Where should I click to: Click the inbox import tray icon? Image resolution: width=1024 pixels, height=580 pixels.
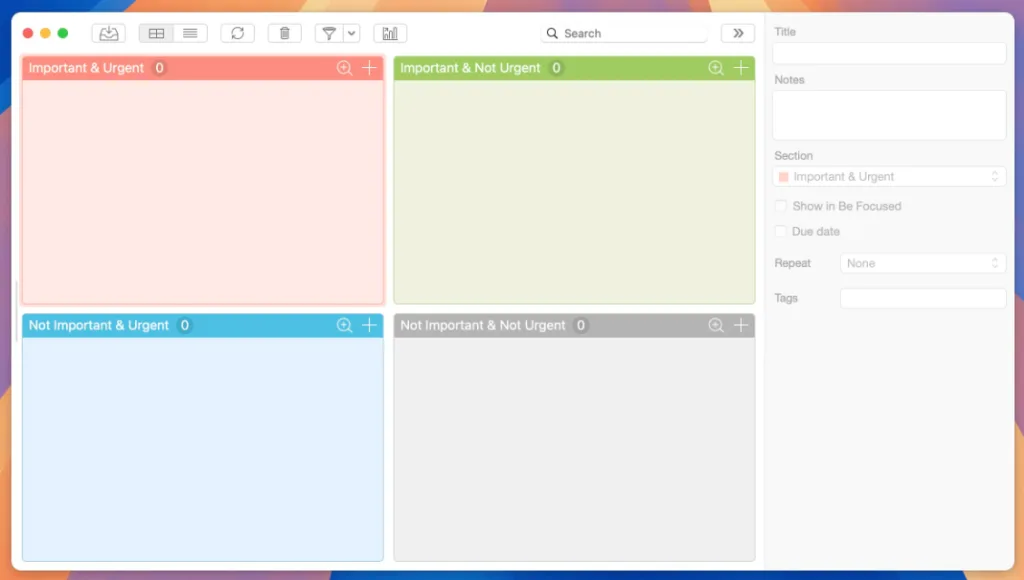click(108, 33)
